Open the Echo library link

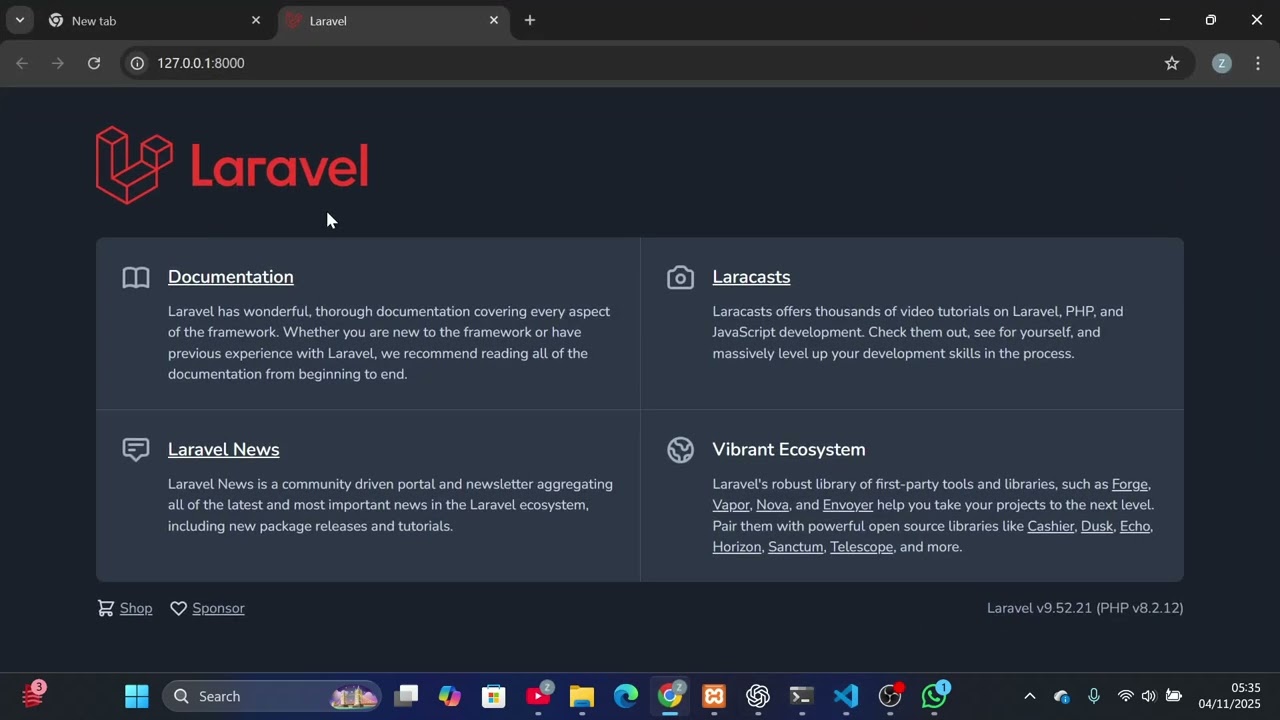[1135, 526]
